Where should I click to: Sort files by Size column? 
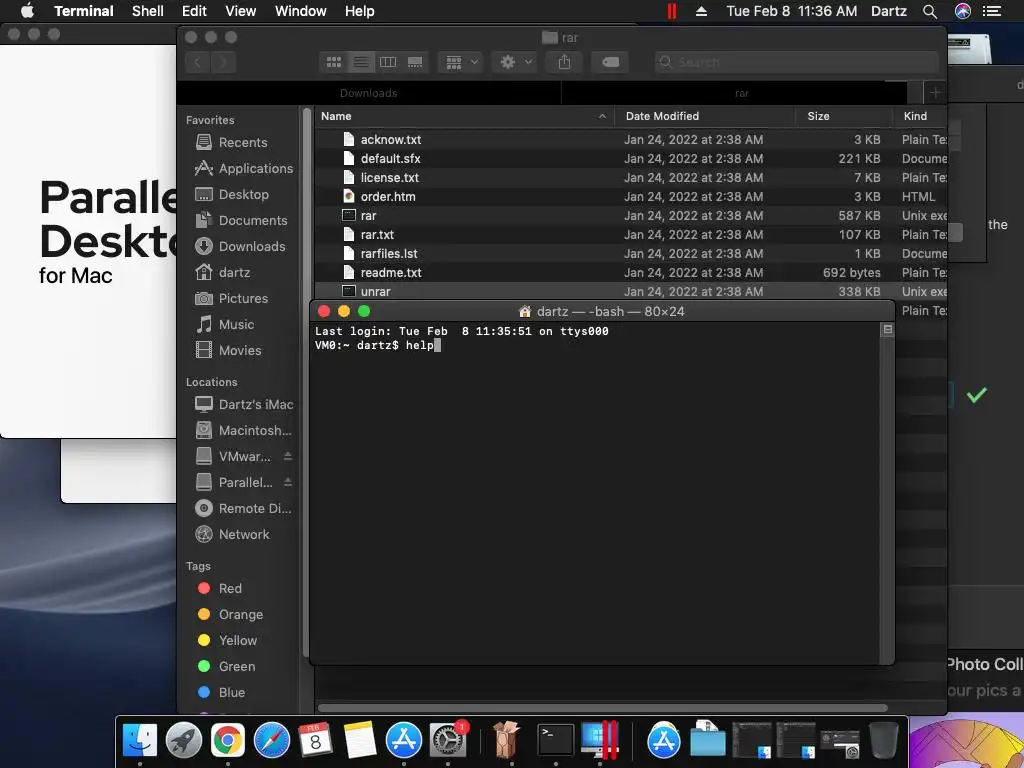[844, 116]
